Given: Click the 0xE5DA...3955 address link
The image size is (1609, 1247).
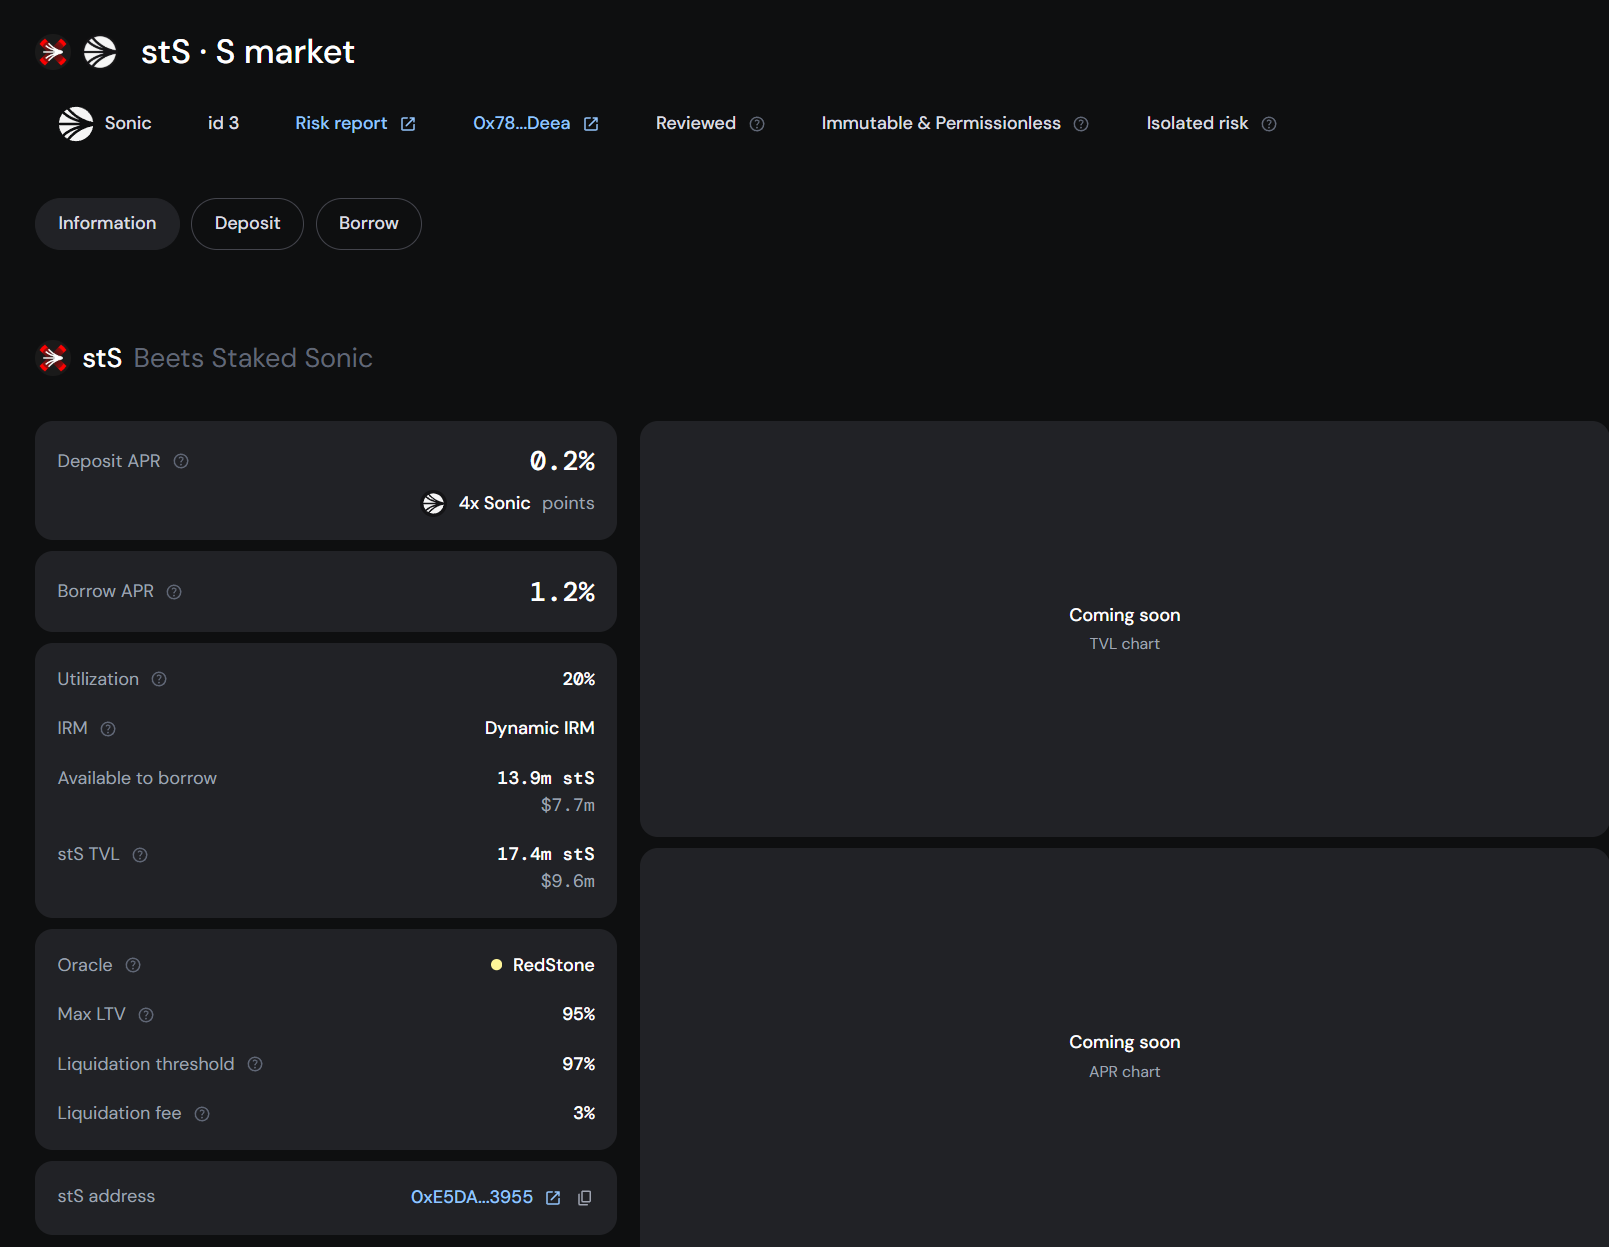Looking at the screenshot, I should (x=471, y=1197).
